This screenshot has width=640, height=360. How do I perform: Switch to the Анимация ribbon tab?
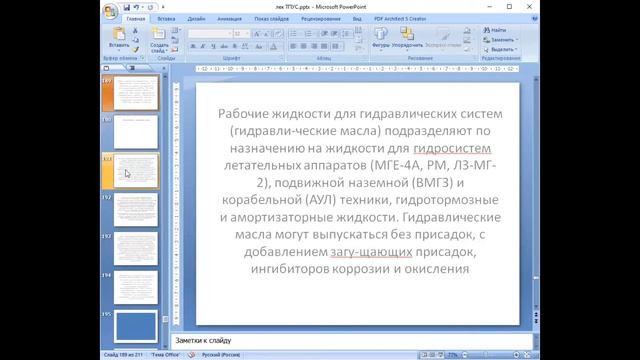coord(229,19)
